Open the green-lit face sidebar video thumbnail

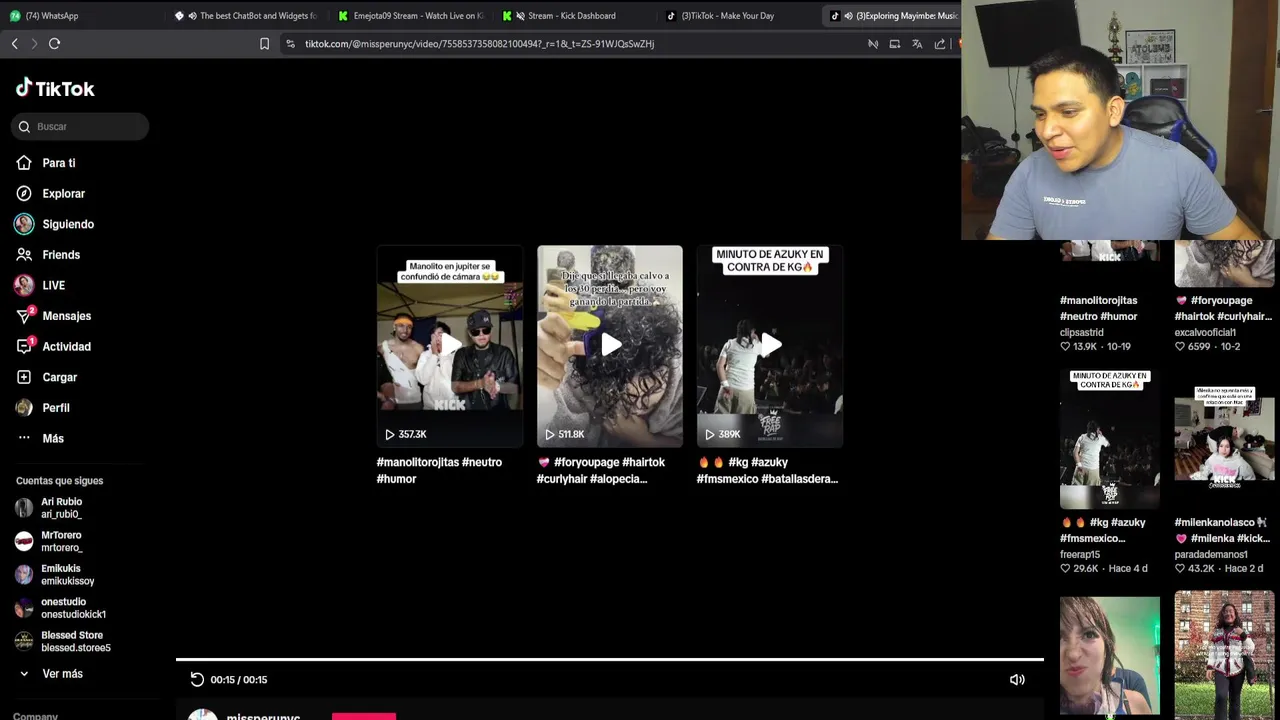pyautogui.click(x=1110, y=655)
